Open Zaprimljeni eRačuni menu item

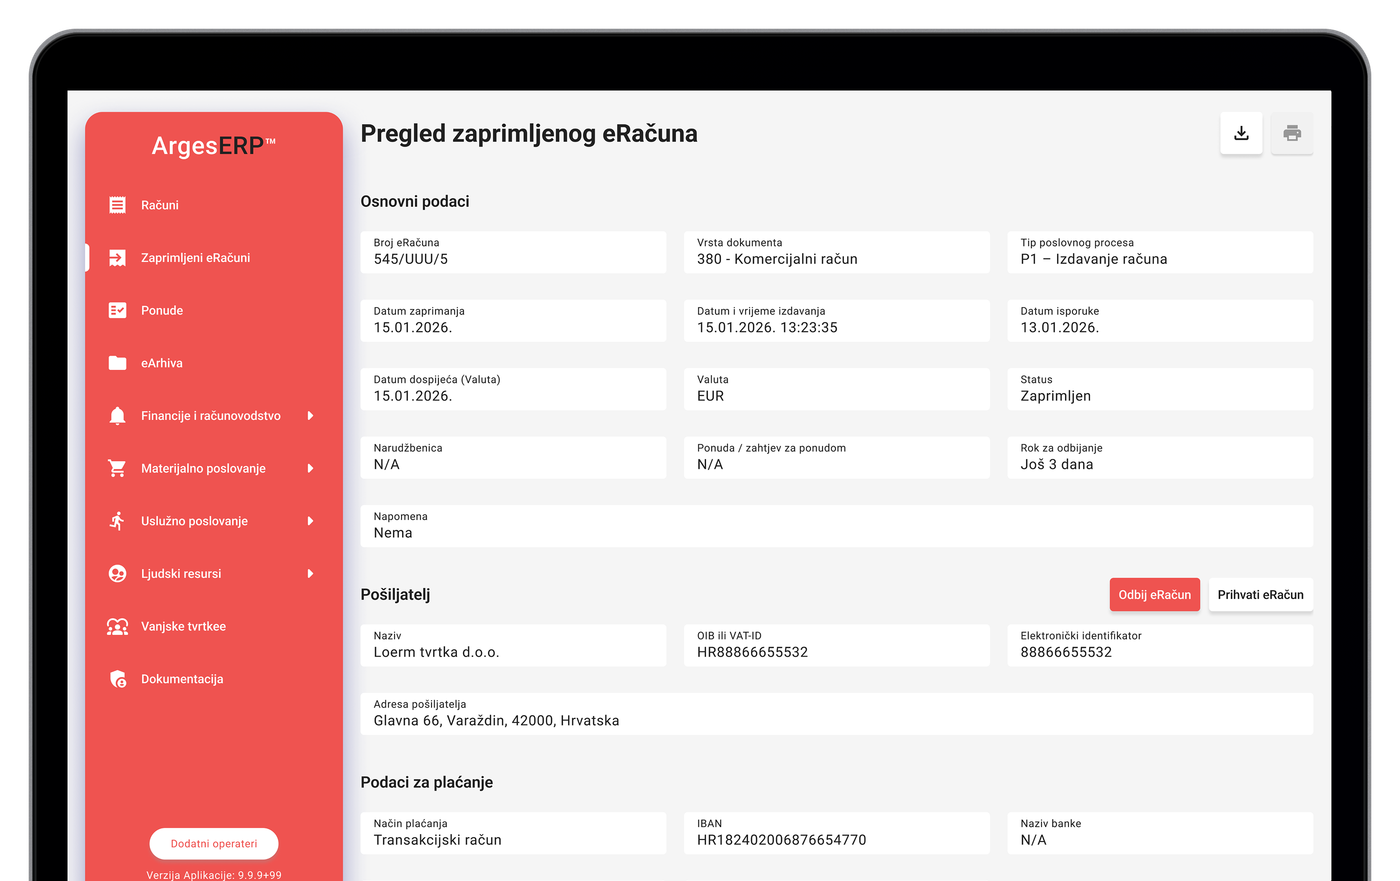pyautogui.click(x=195, y=258)
